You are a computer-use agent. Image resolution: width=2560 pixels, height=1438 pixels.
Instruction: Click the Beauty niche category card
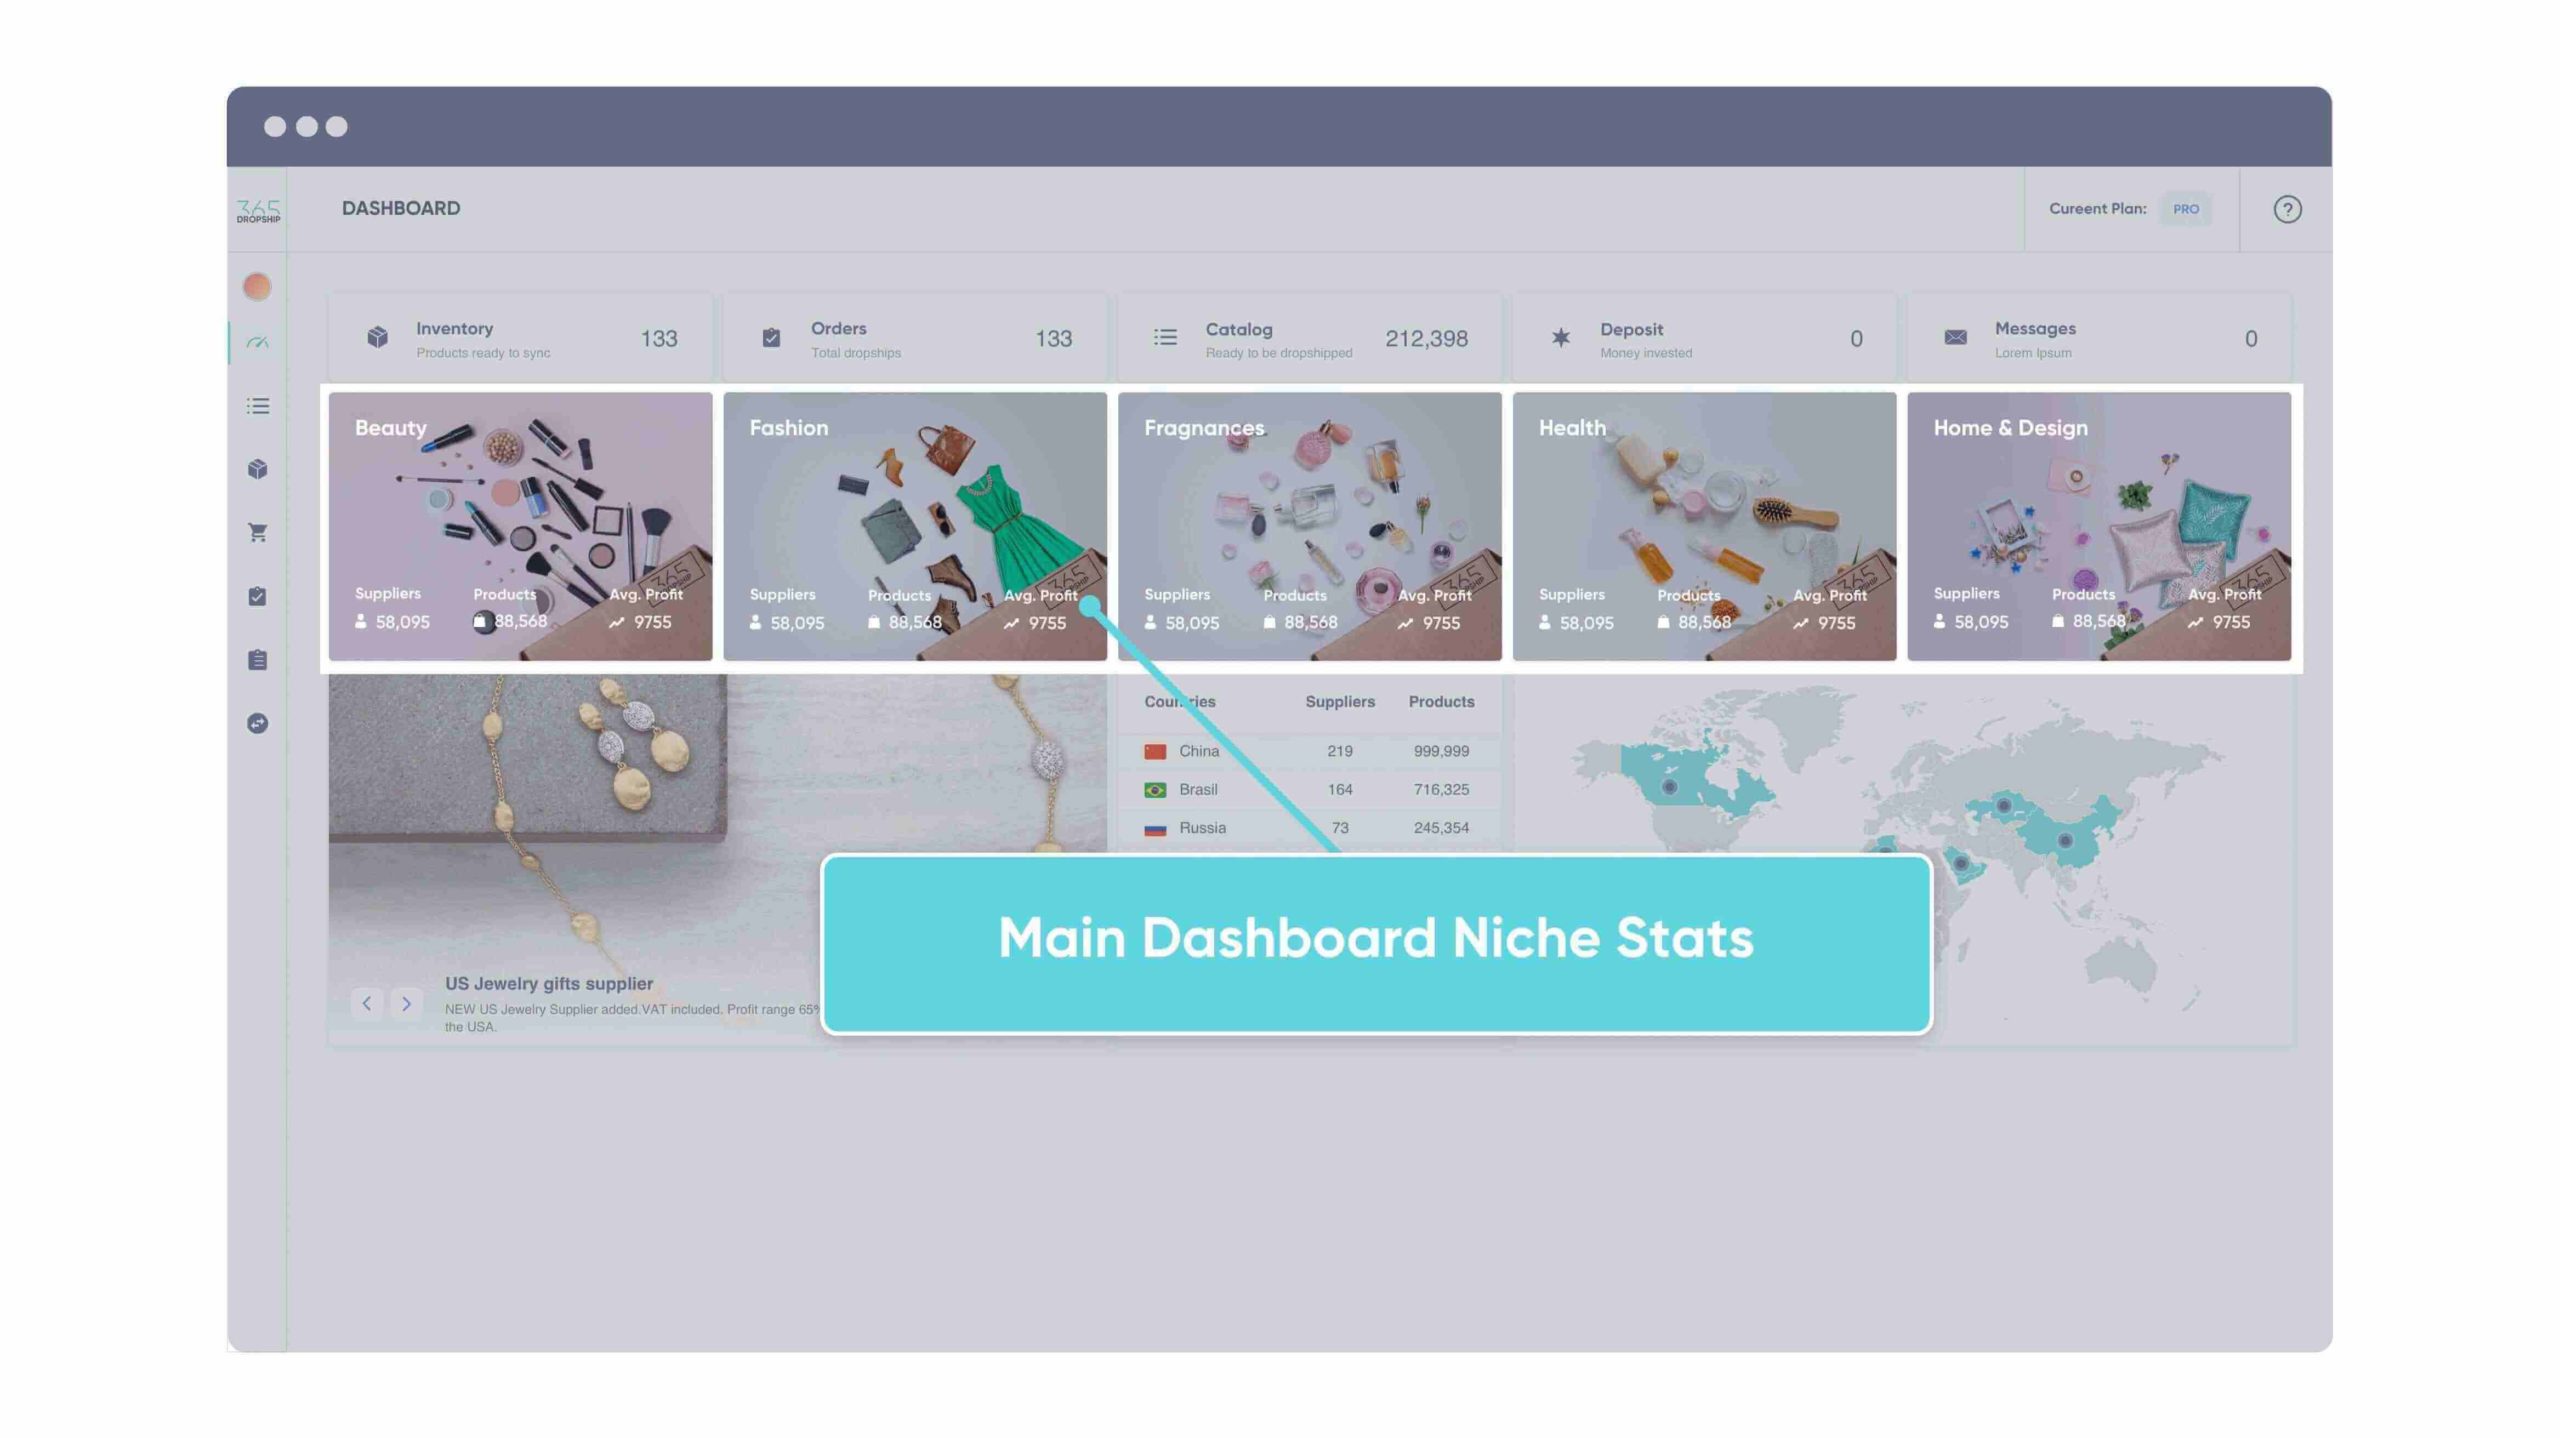pos(520,526)
